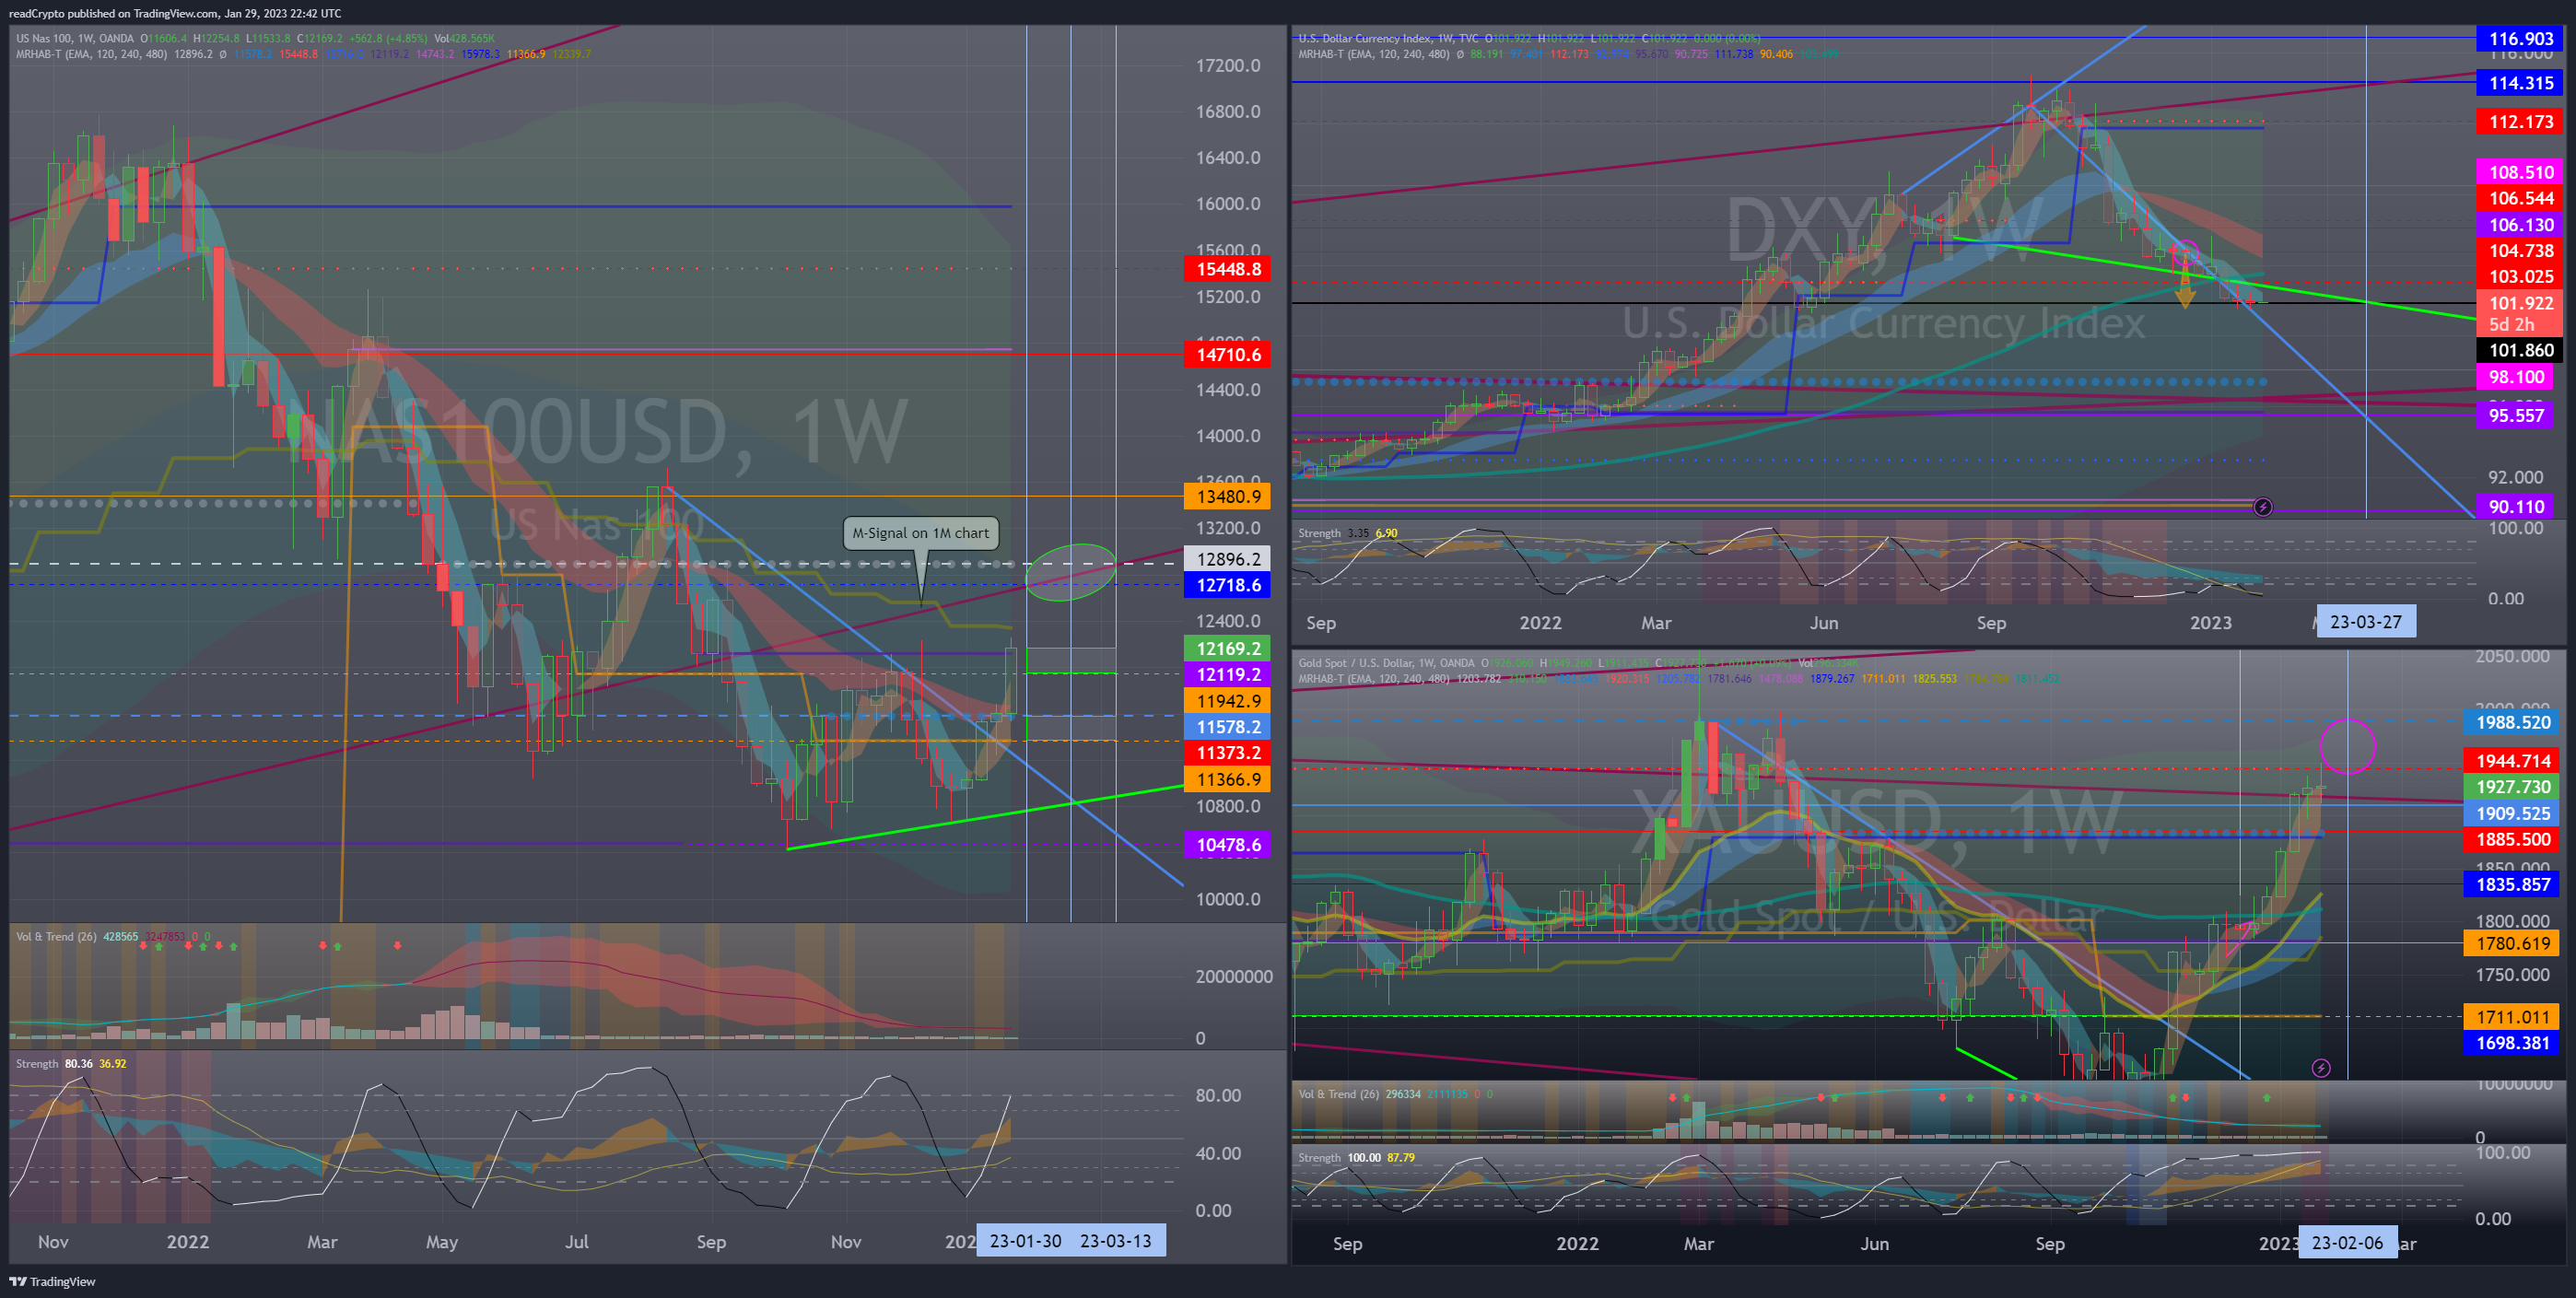2576x1298 pixels.
Task: Click red 112.173 label on the DXY price axis
Action: [x=2519, y=122]
